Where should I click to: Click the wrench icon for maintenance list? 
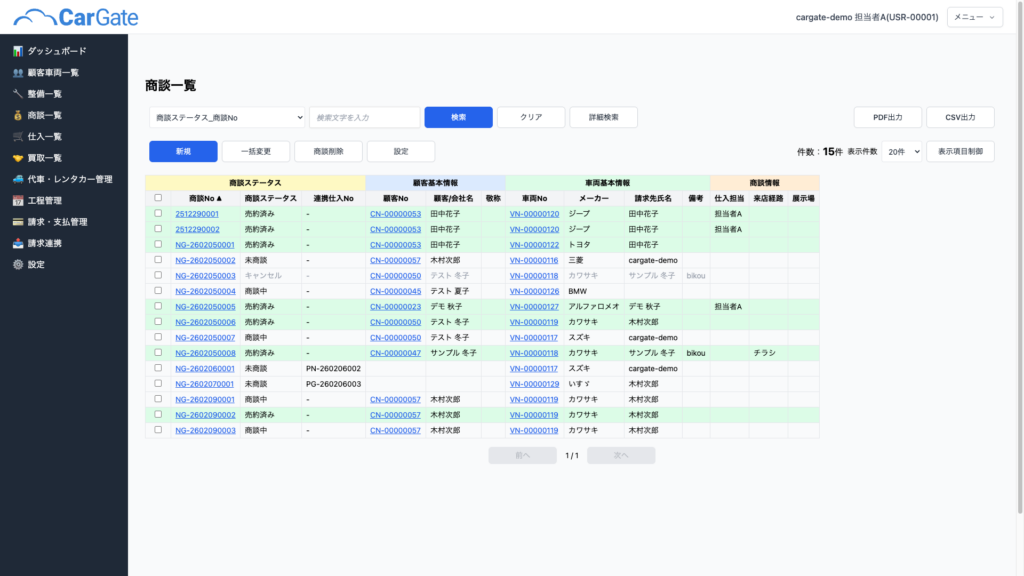pyautogui.click(x=18, y=94)
